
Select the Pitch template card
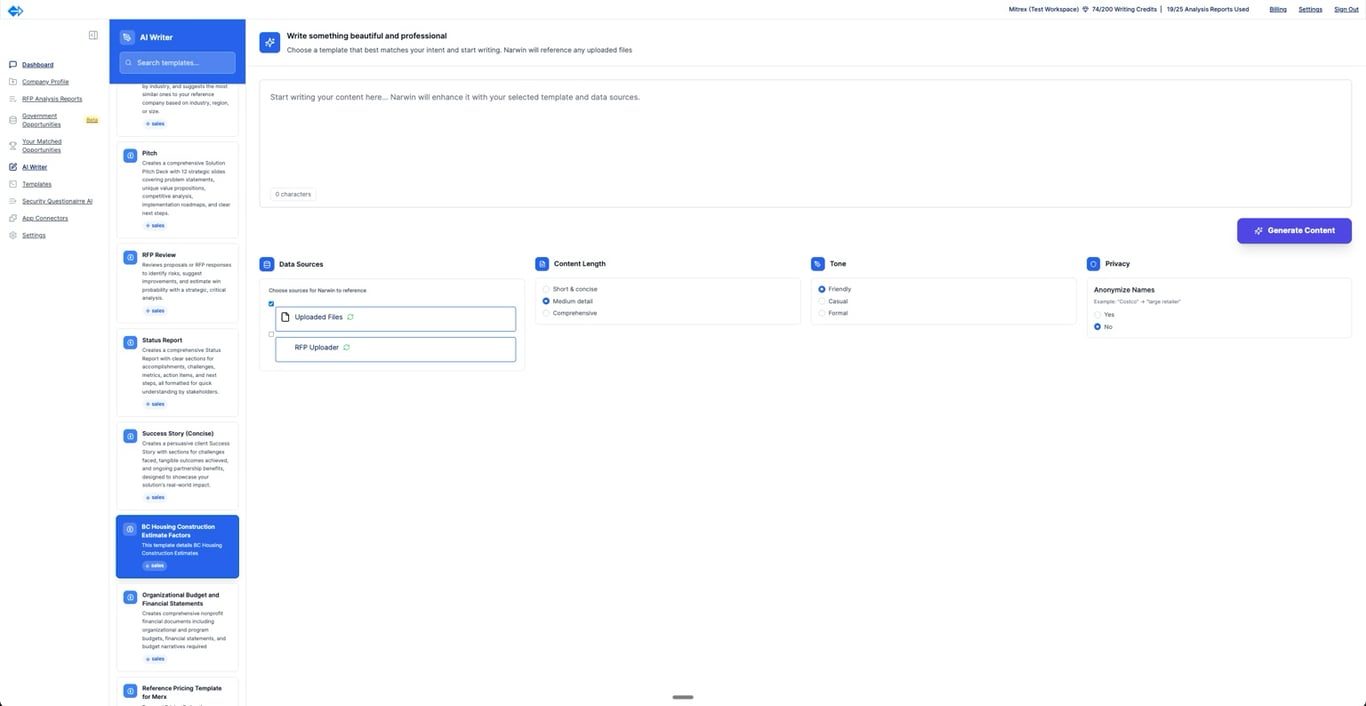(x=178, y=190)
